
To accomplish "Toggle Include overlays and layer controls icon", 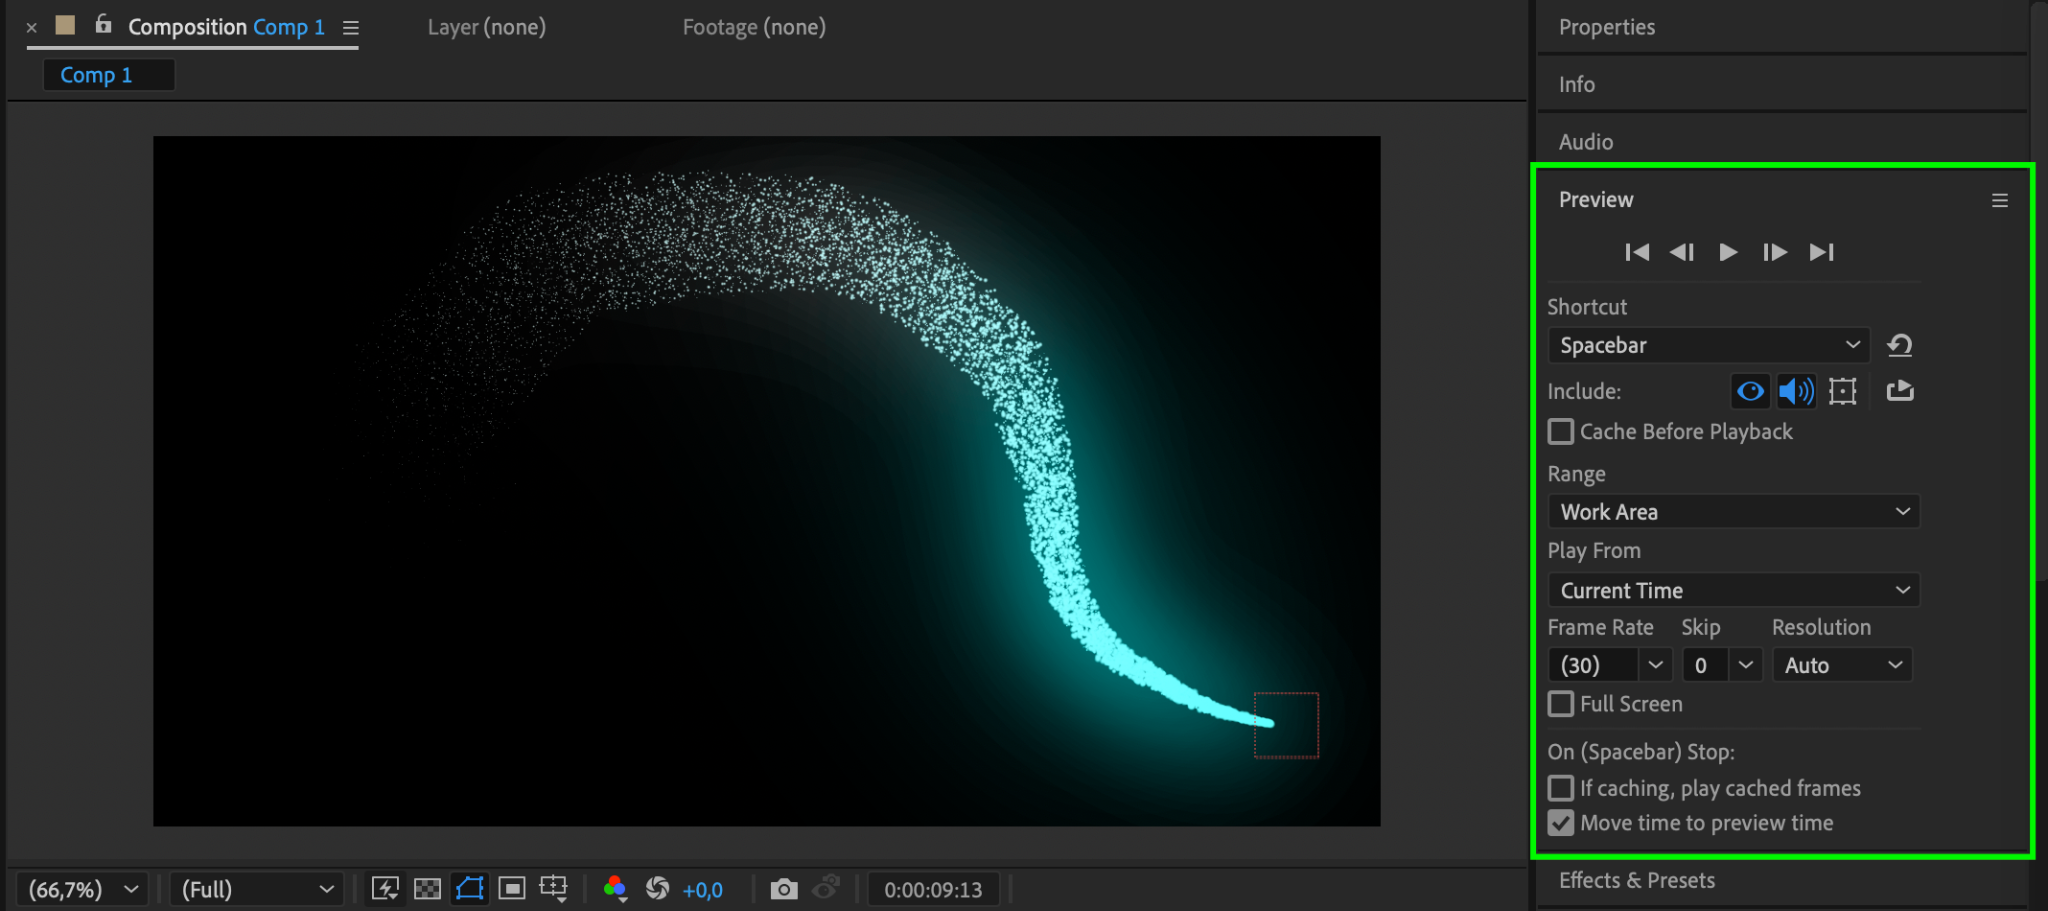I will pyautogui.click(x=1843, y=391).
